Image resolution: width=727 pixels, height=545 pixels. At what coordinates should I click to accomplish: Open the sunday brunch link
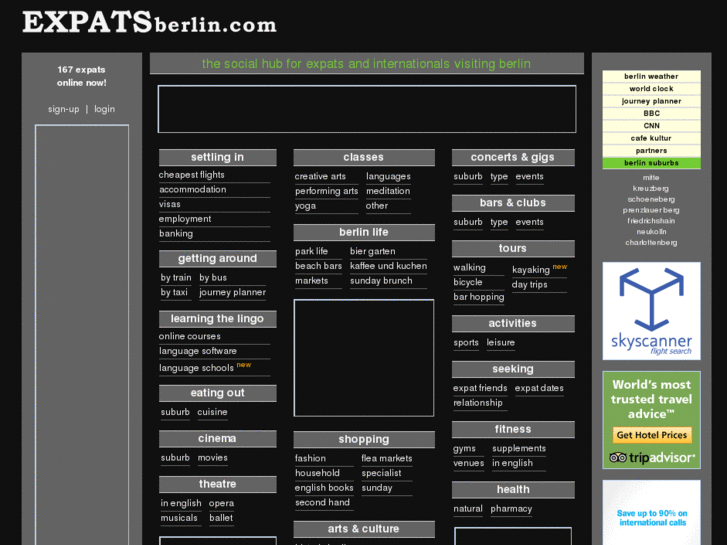click(x=381, y=281)
